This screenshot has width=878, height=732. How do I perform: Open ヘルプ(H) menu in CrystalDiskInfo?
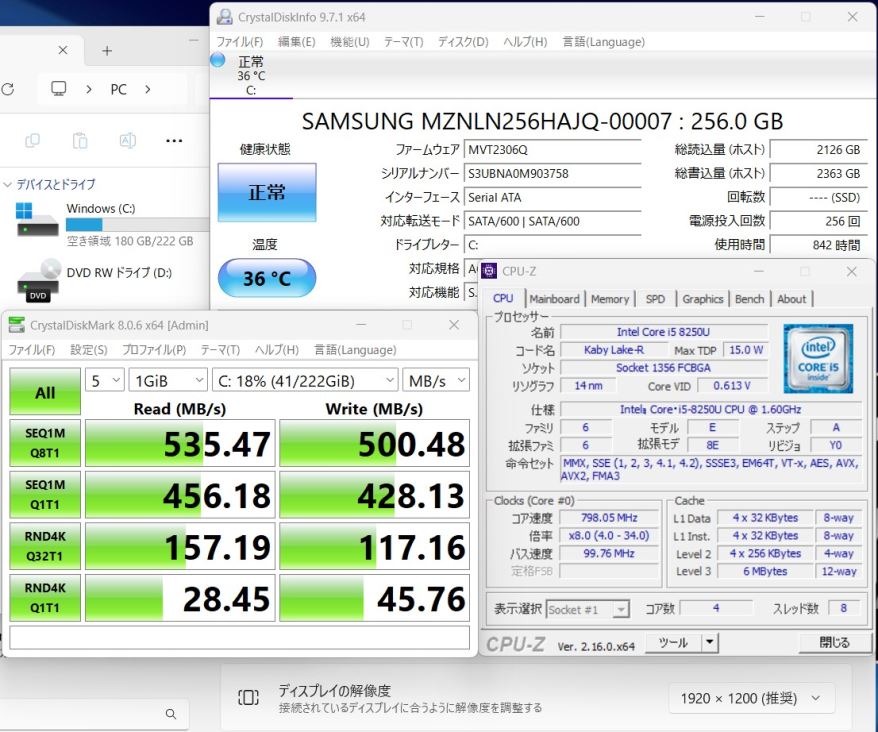(x=525, y=42)
